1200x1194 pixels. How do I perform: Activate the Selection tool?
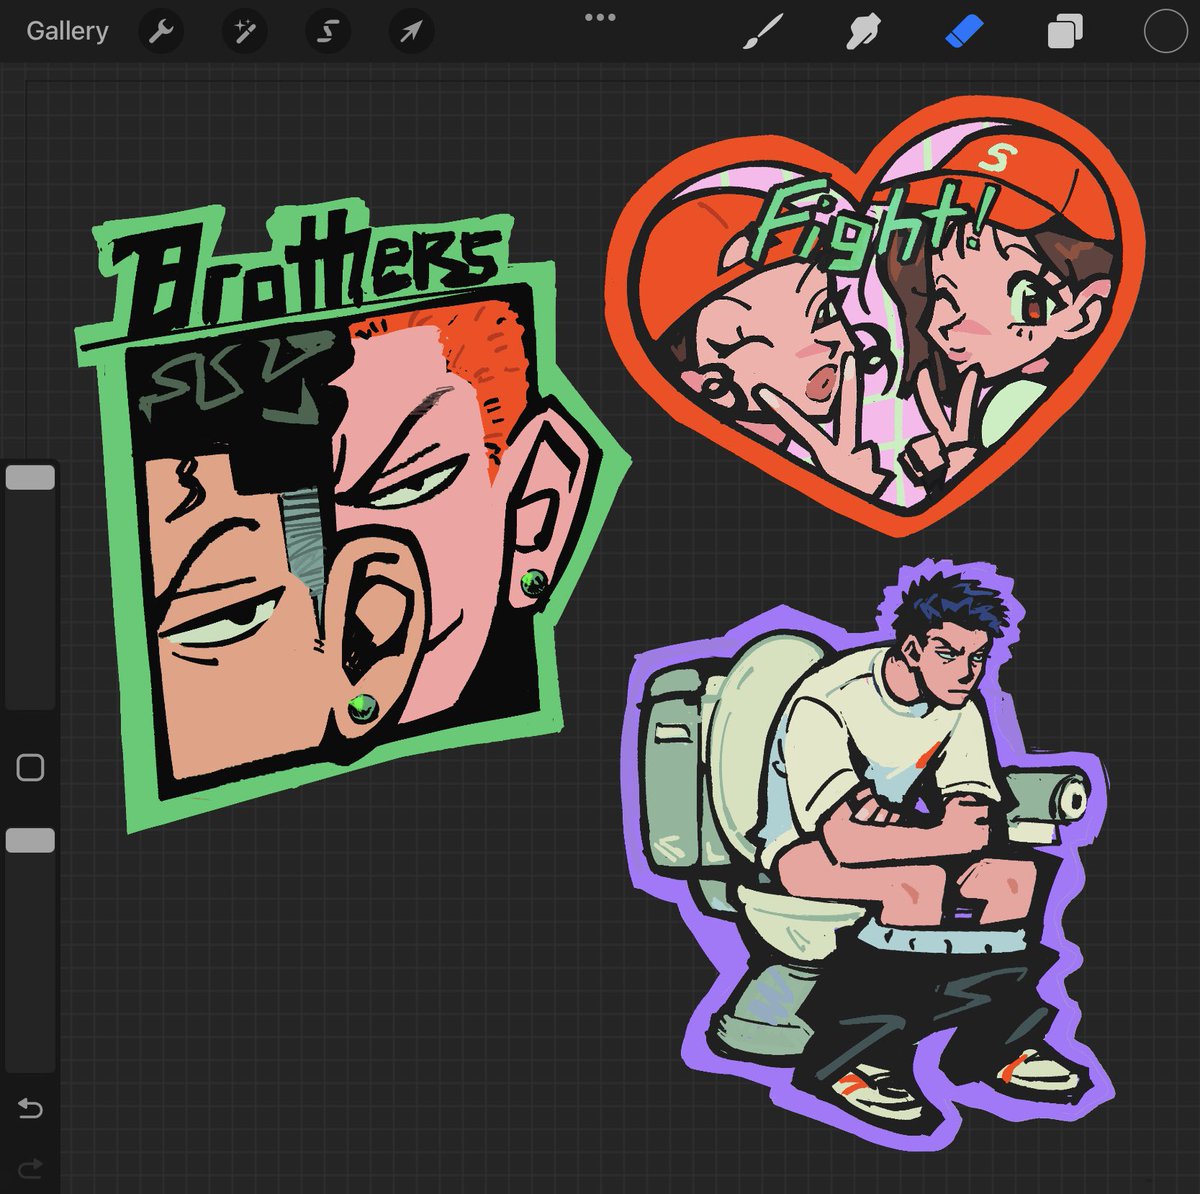click(x=326, y=30)
